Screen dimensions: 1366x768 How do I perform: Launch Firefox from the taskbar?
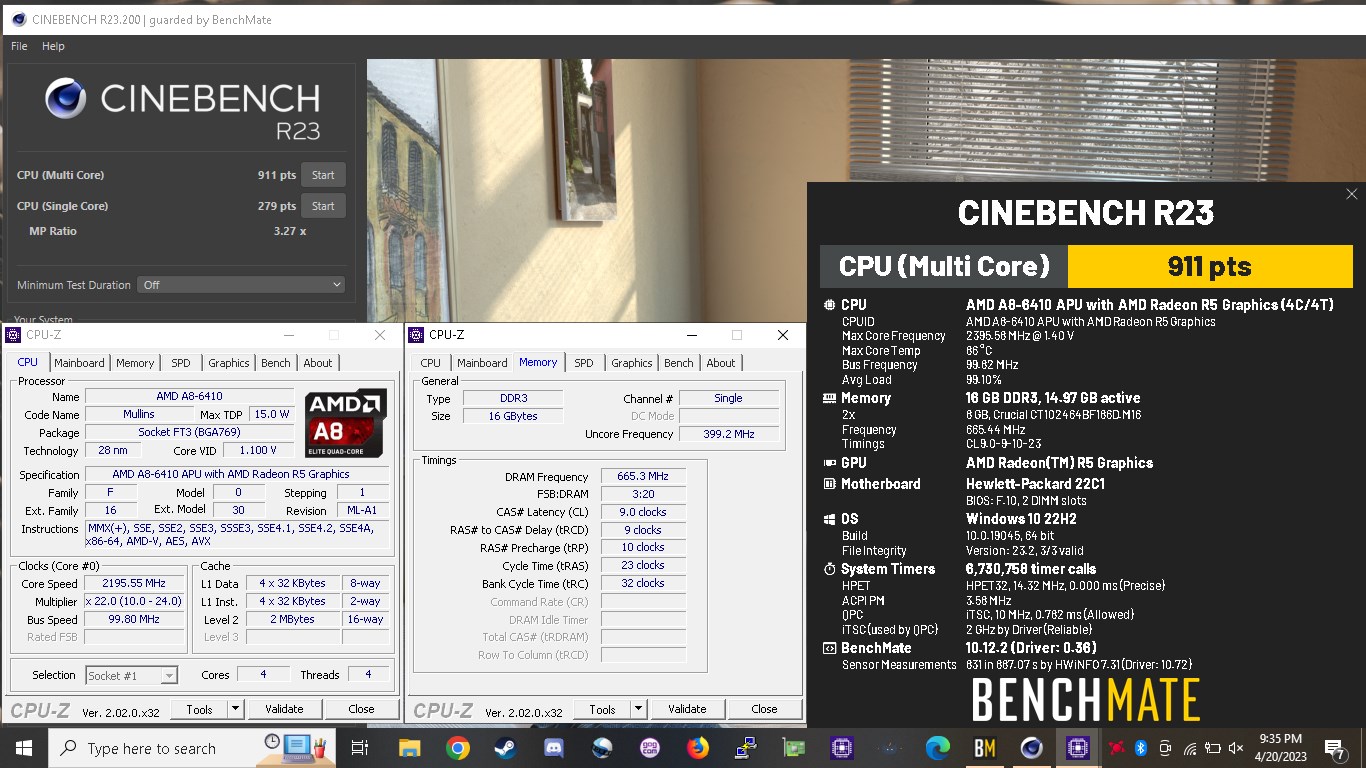698,748
